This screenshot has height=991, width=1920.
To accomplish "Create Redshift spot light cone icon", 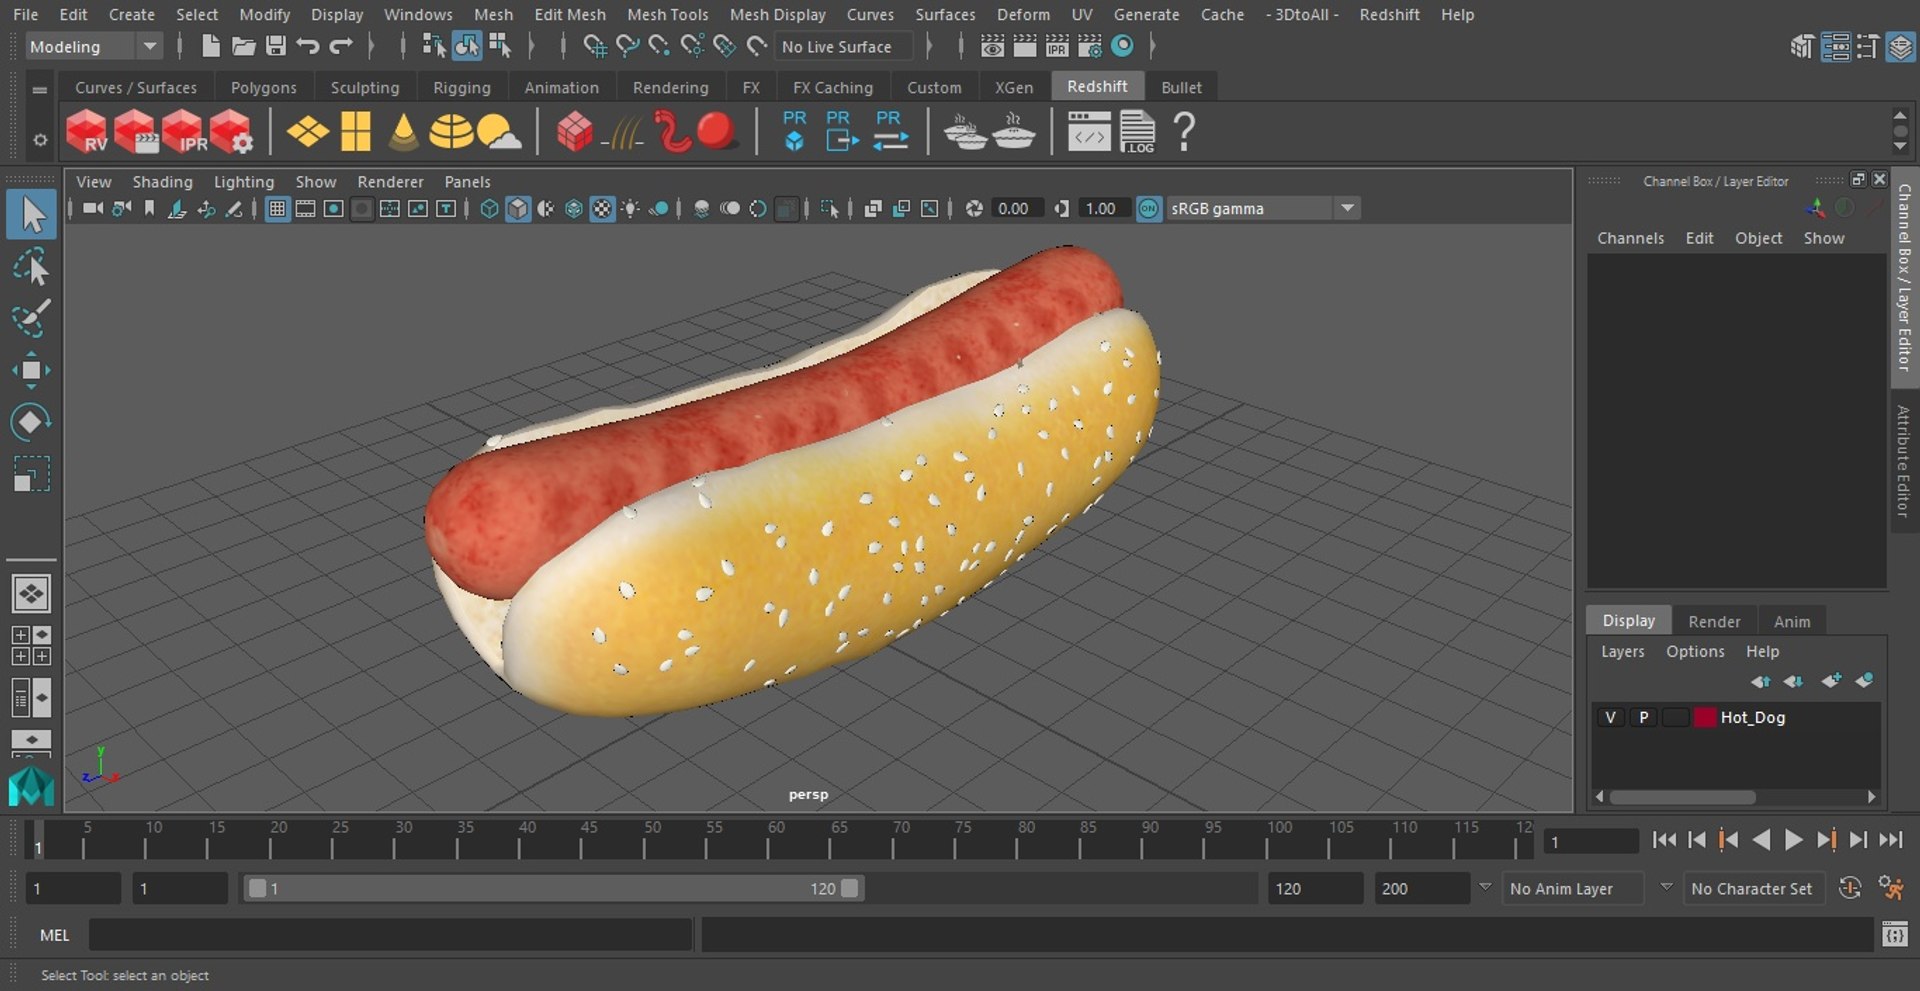I will click(x=403, y=132).
